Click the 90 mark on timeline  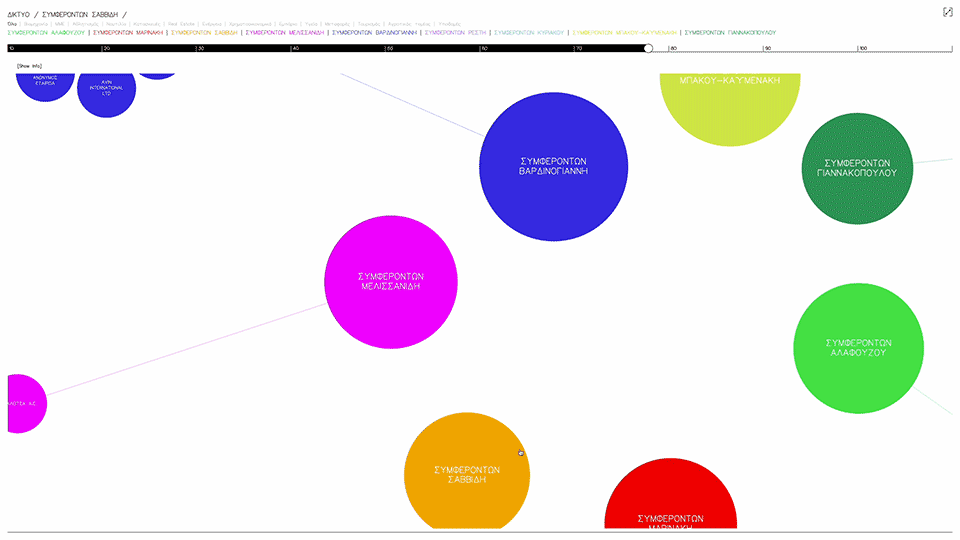click(x=766, y=48)
